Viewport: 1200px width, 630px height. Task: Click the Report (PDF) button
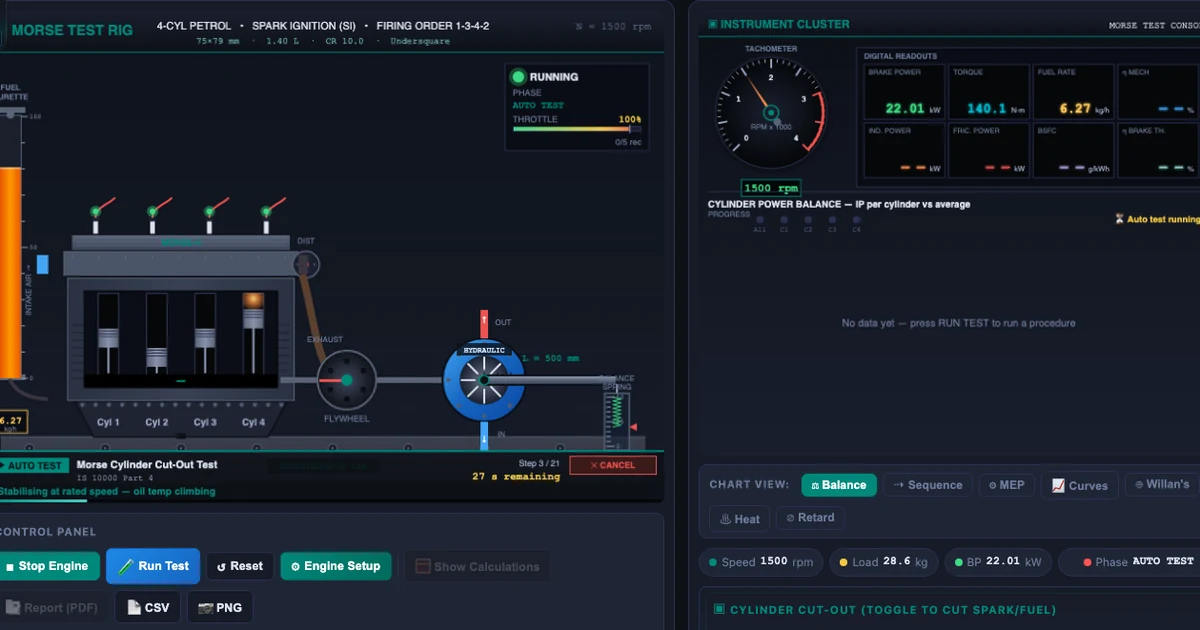coord(52,607)
